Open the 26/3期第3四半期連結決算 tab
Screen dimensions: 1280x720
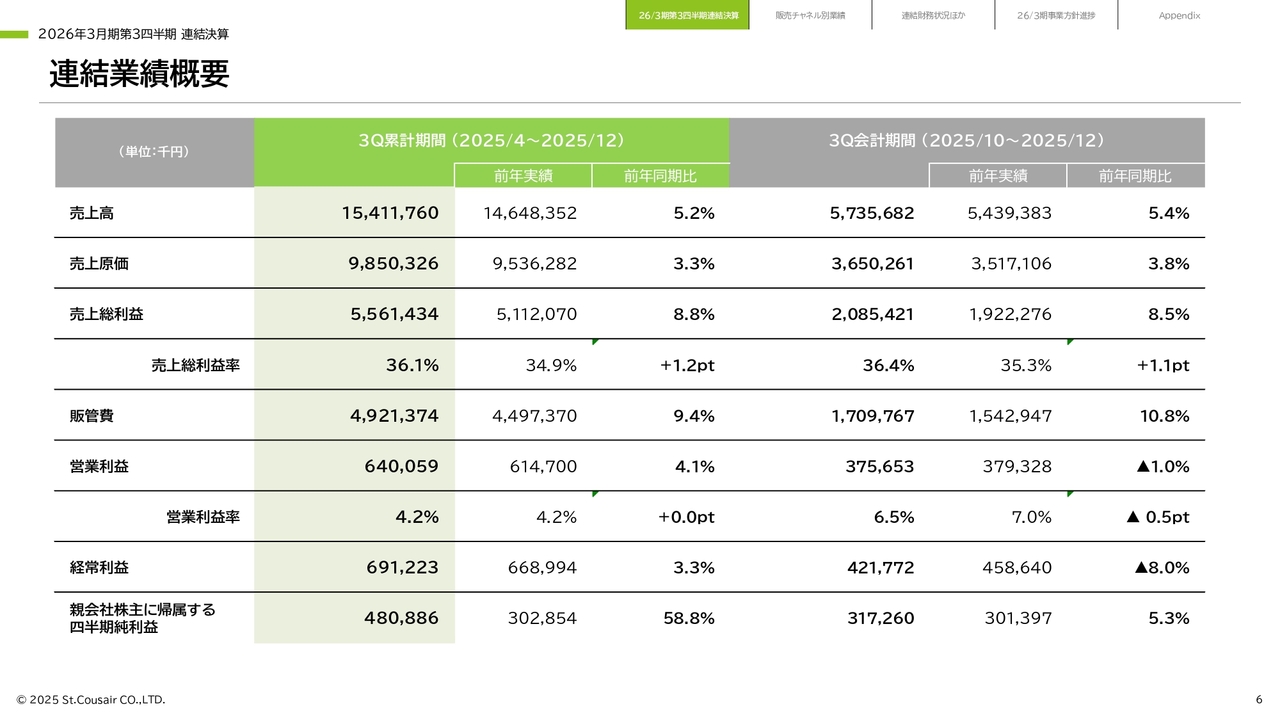coord(688,15)
